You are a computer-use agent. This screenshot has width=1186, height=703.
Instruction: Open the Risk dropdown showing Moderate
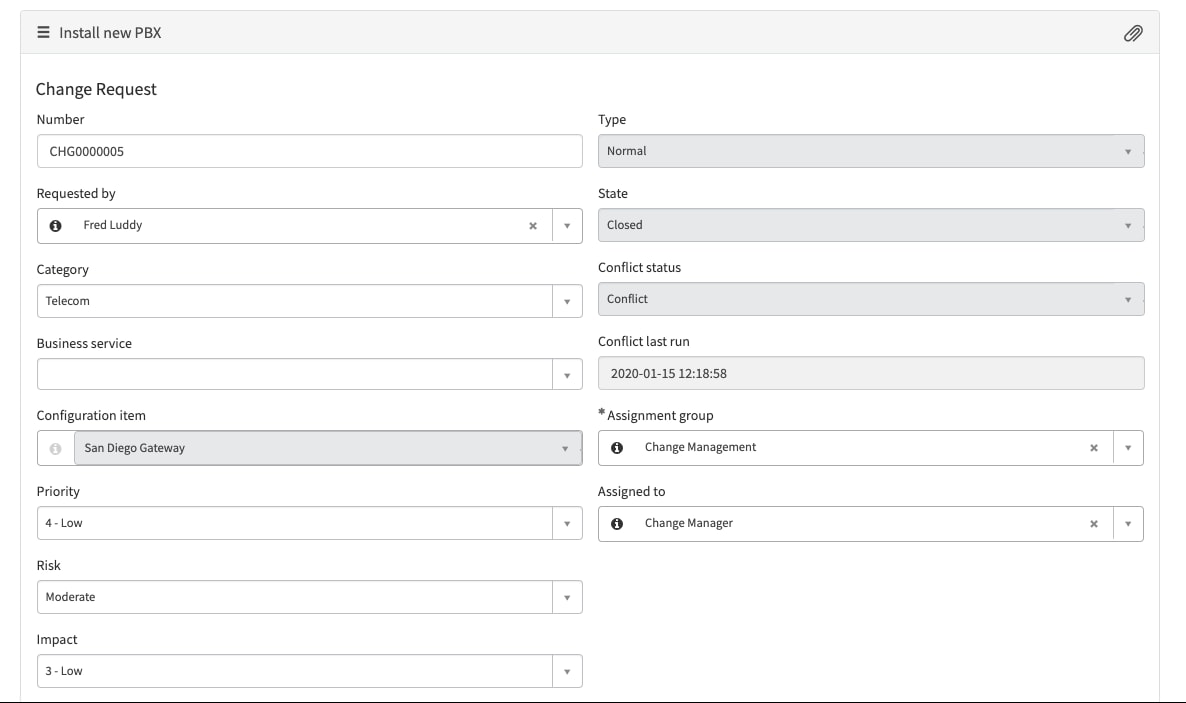(568, 596)
